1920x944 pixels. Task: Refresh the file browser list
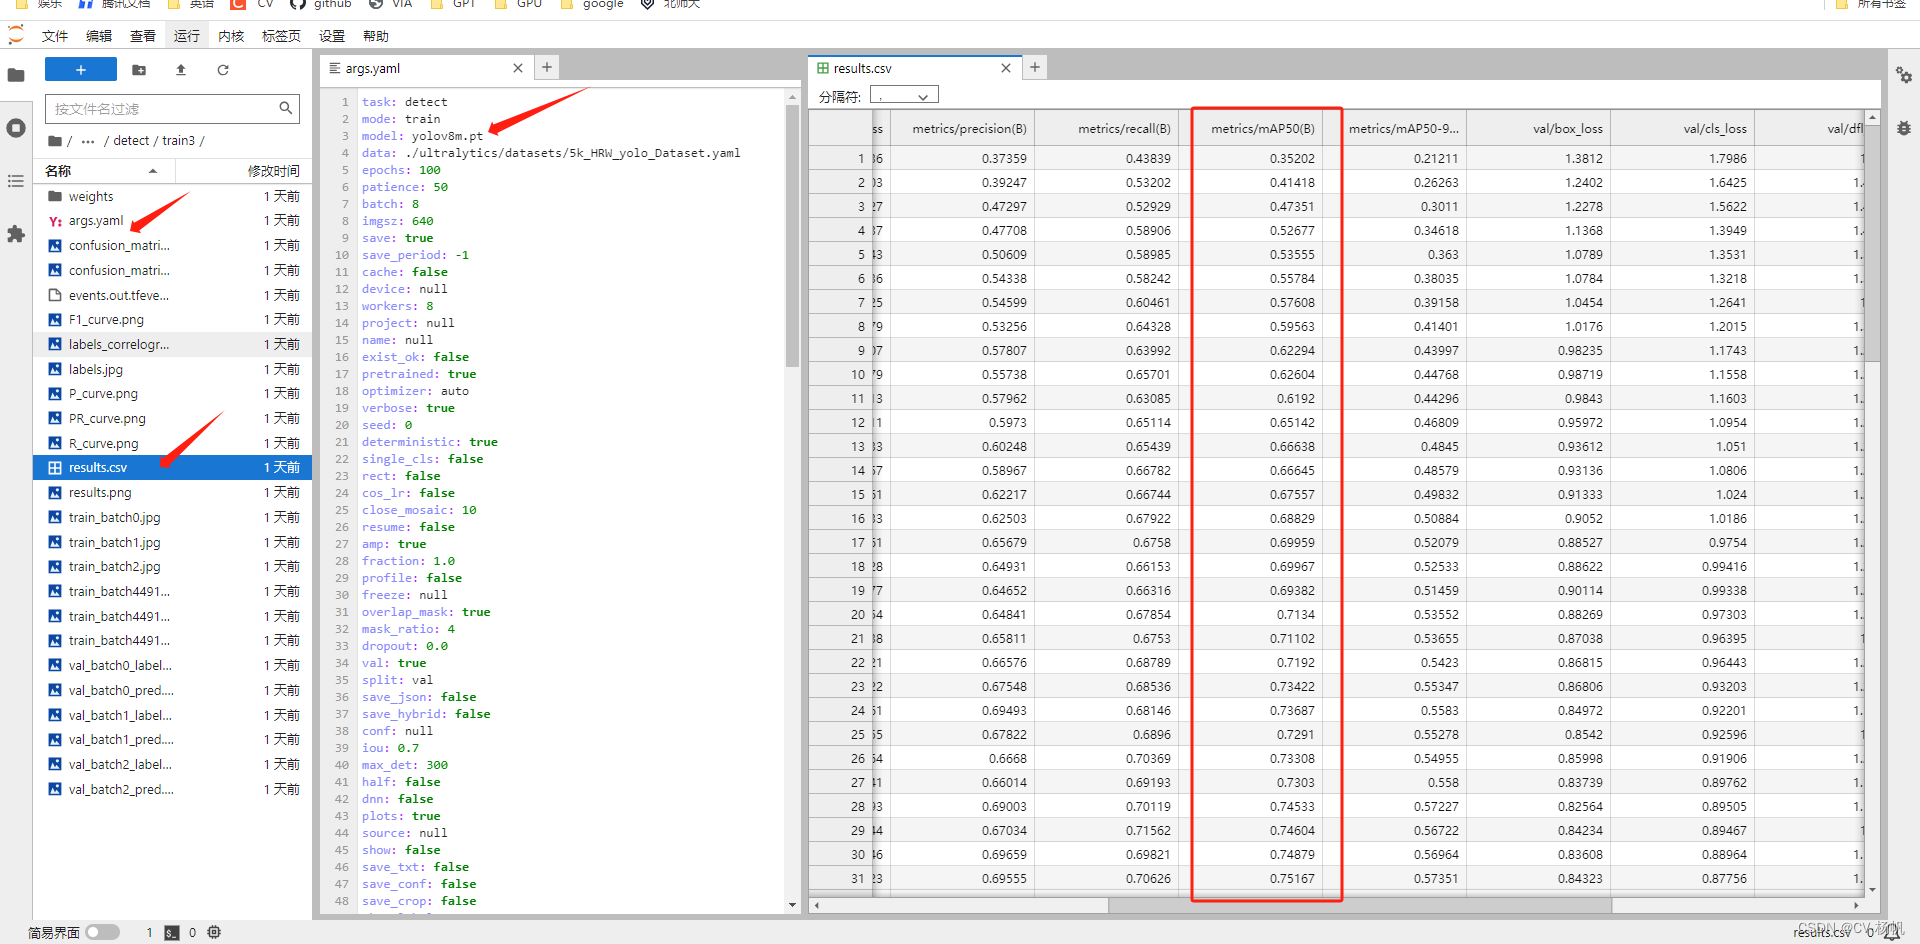point(223,70)
